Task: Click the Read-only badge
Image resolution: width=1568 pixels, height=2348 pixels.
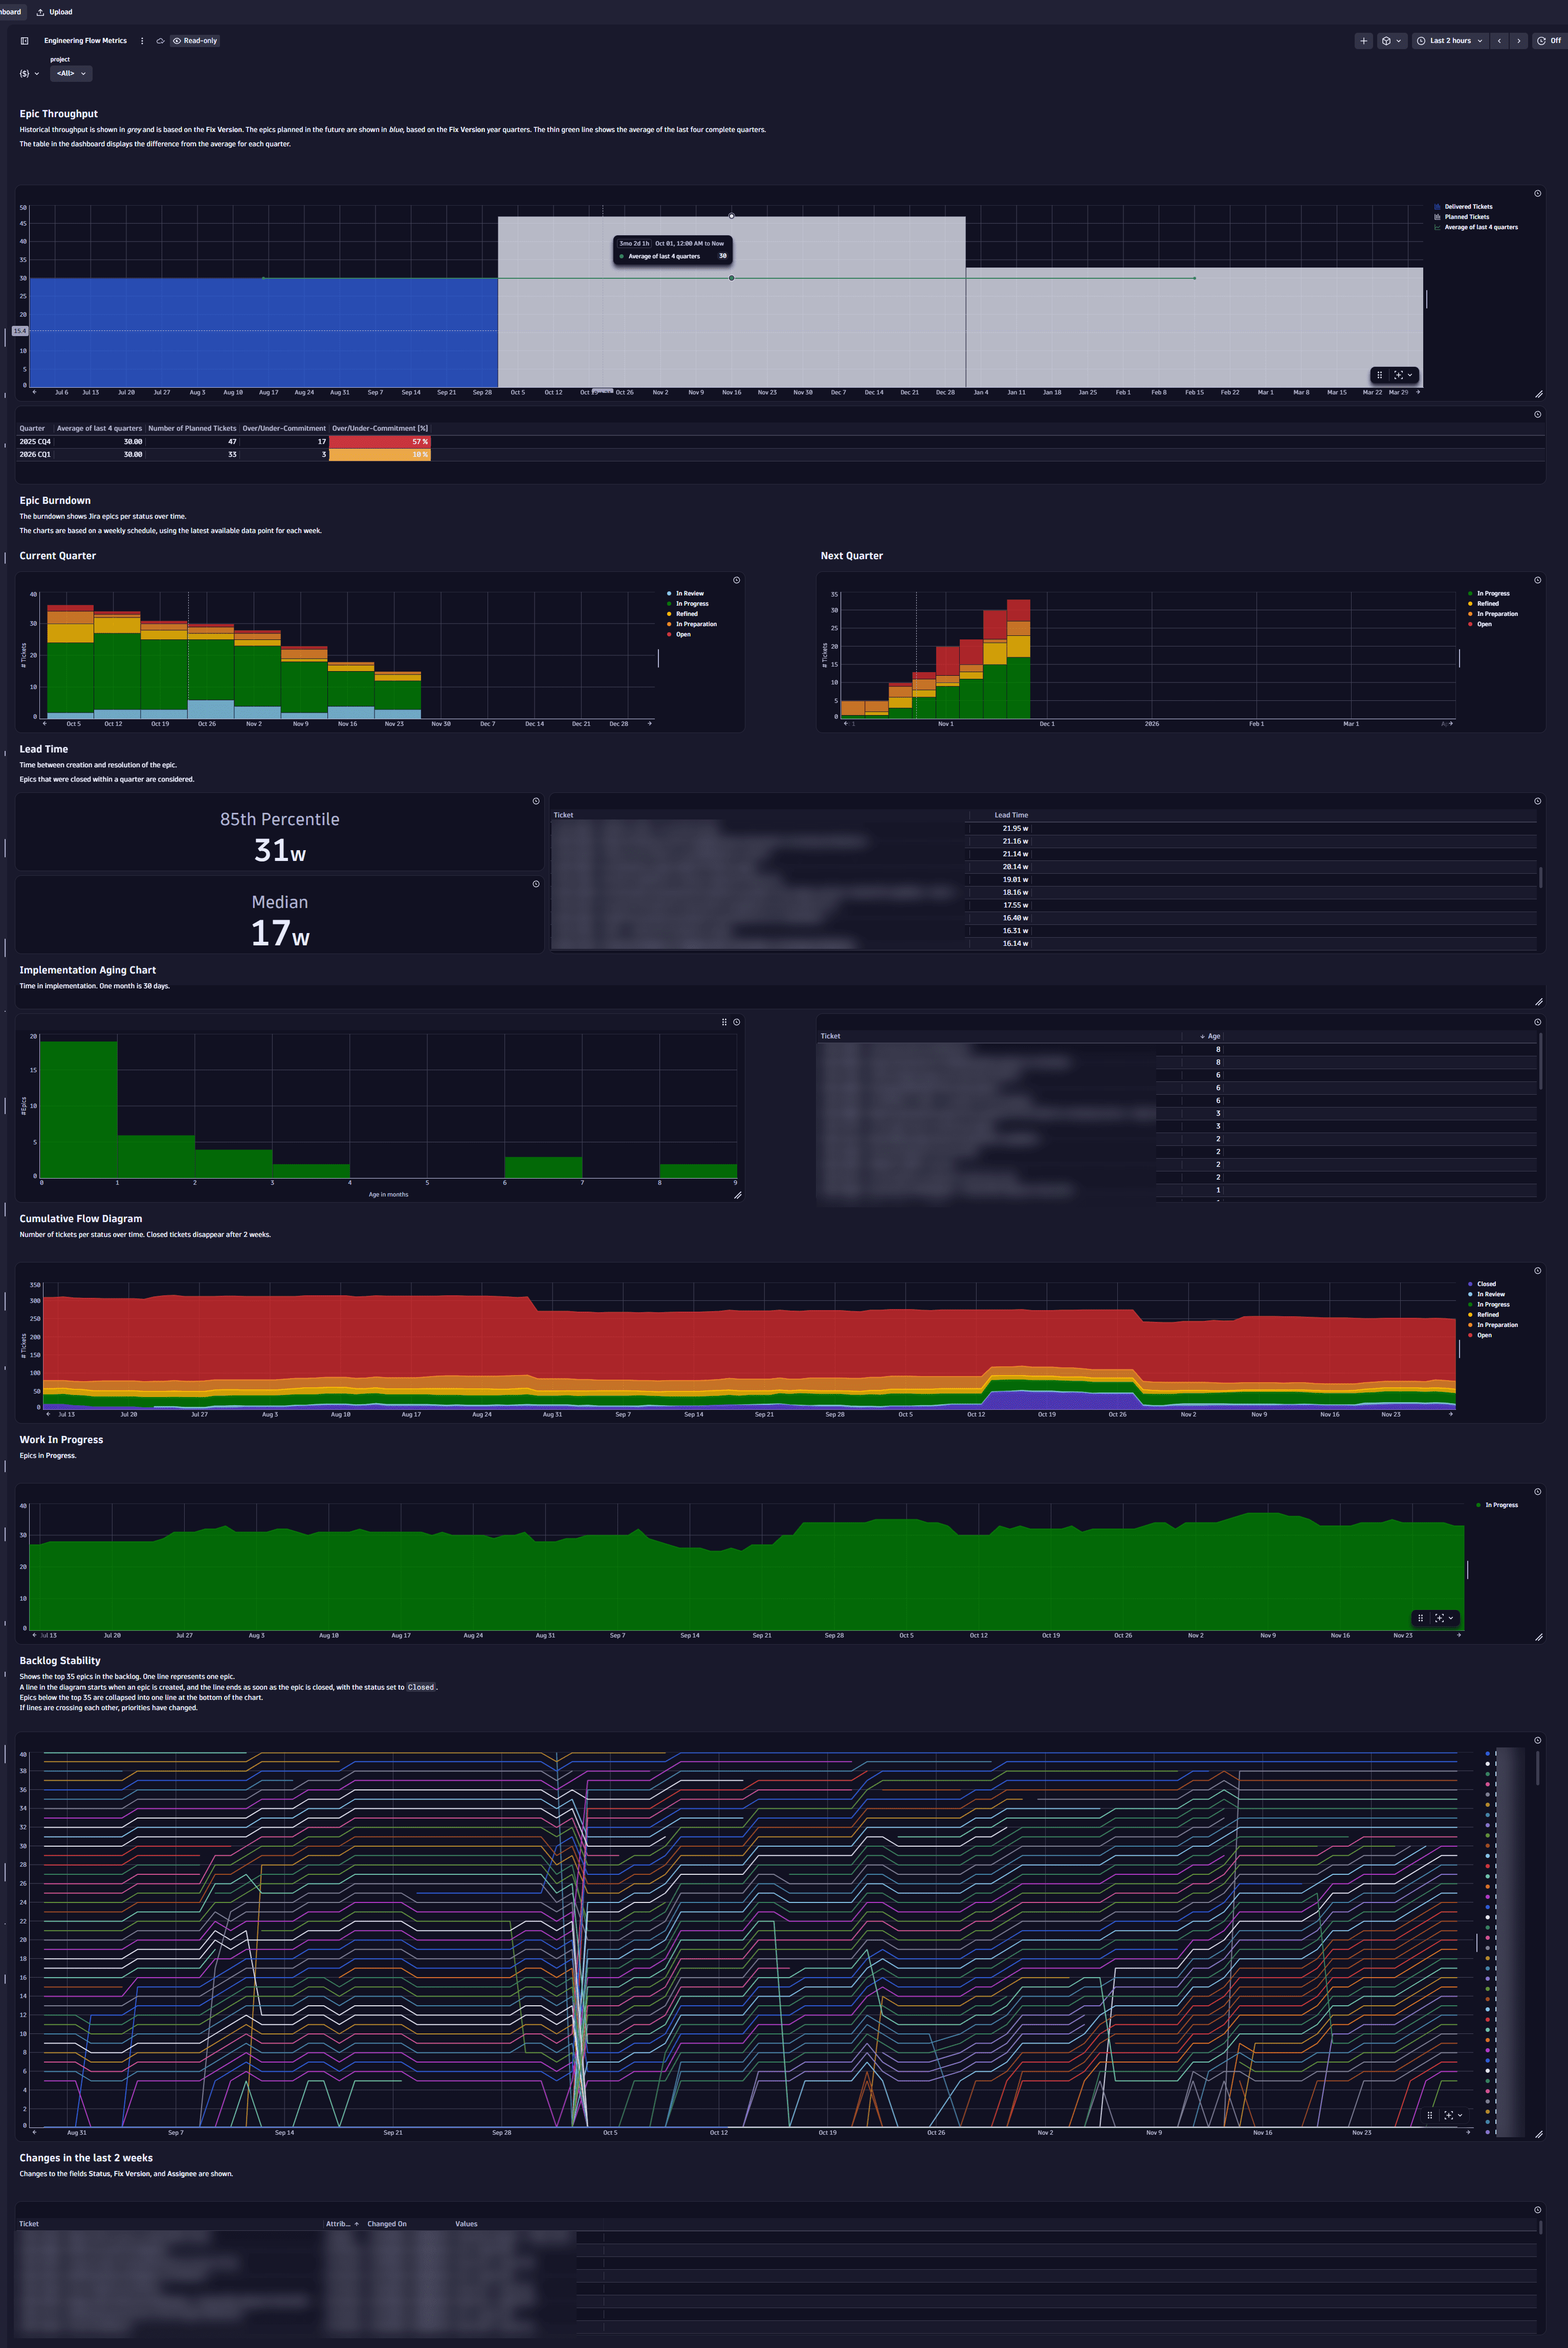Action: pyautogui.click(x=196, y=41)
